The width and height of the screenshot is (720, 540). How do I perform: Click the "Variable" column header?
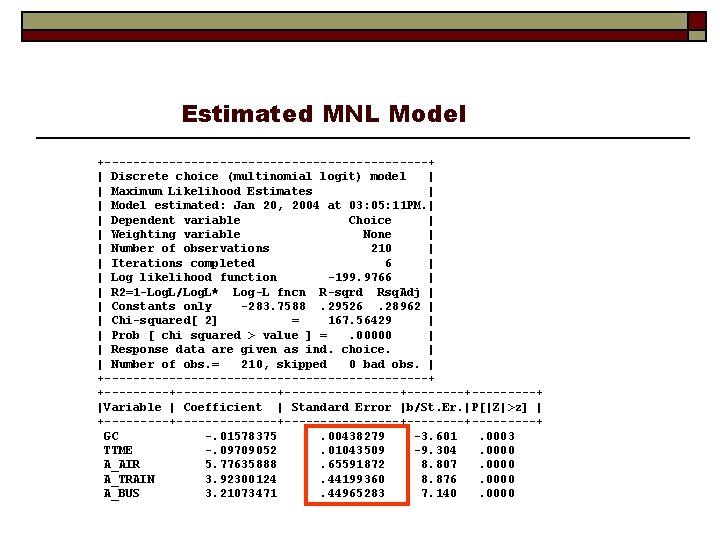tap(132, 407)
